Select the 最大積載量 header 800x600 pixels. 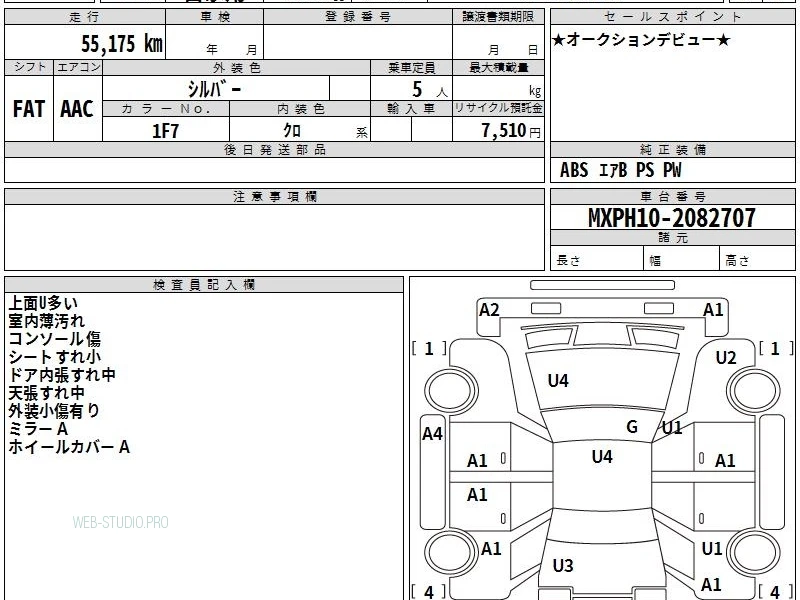coord(498,67)
